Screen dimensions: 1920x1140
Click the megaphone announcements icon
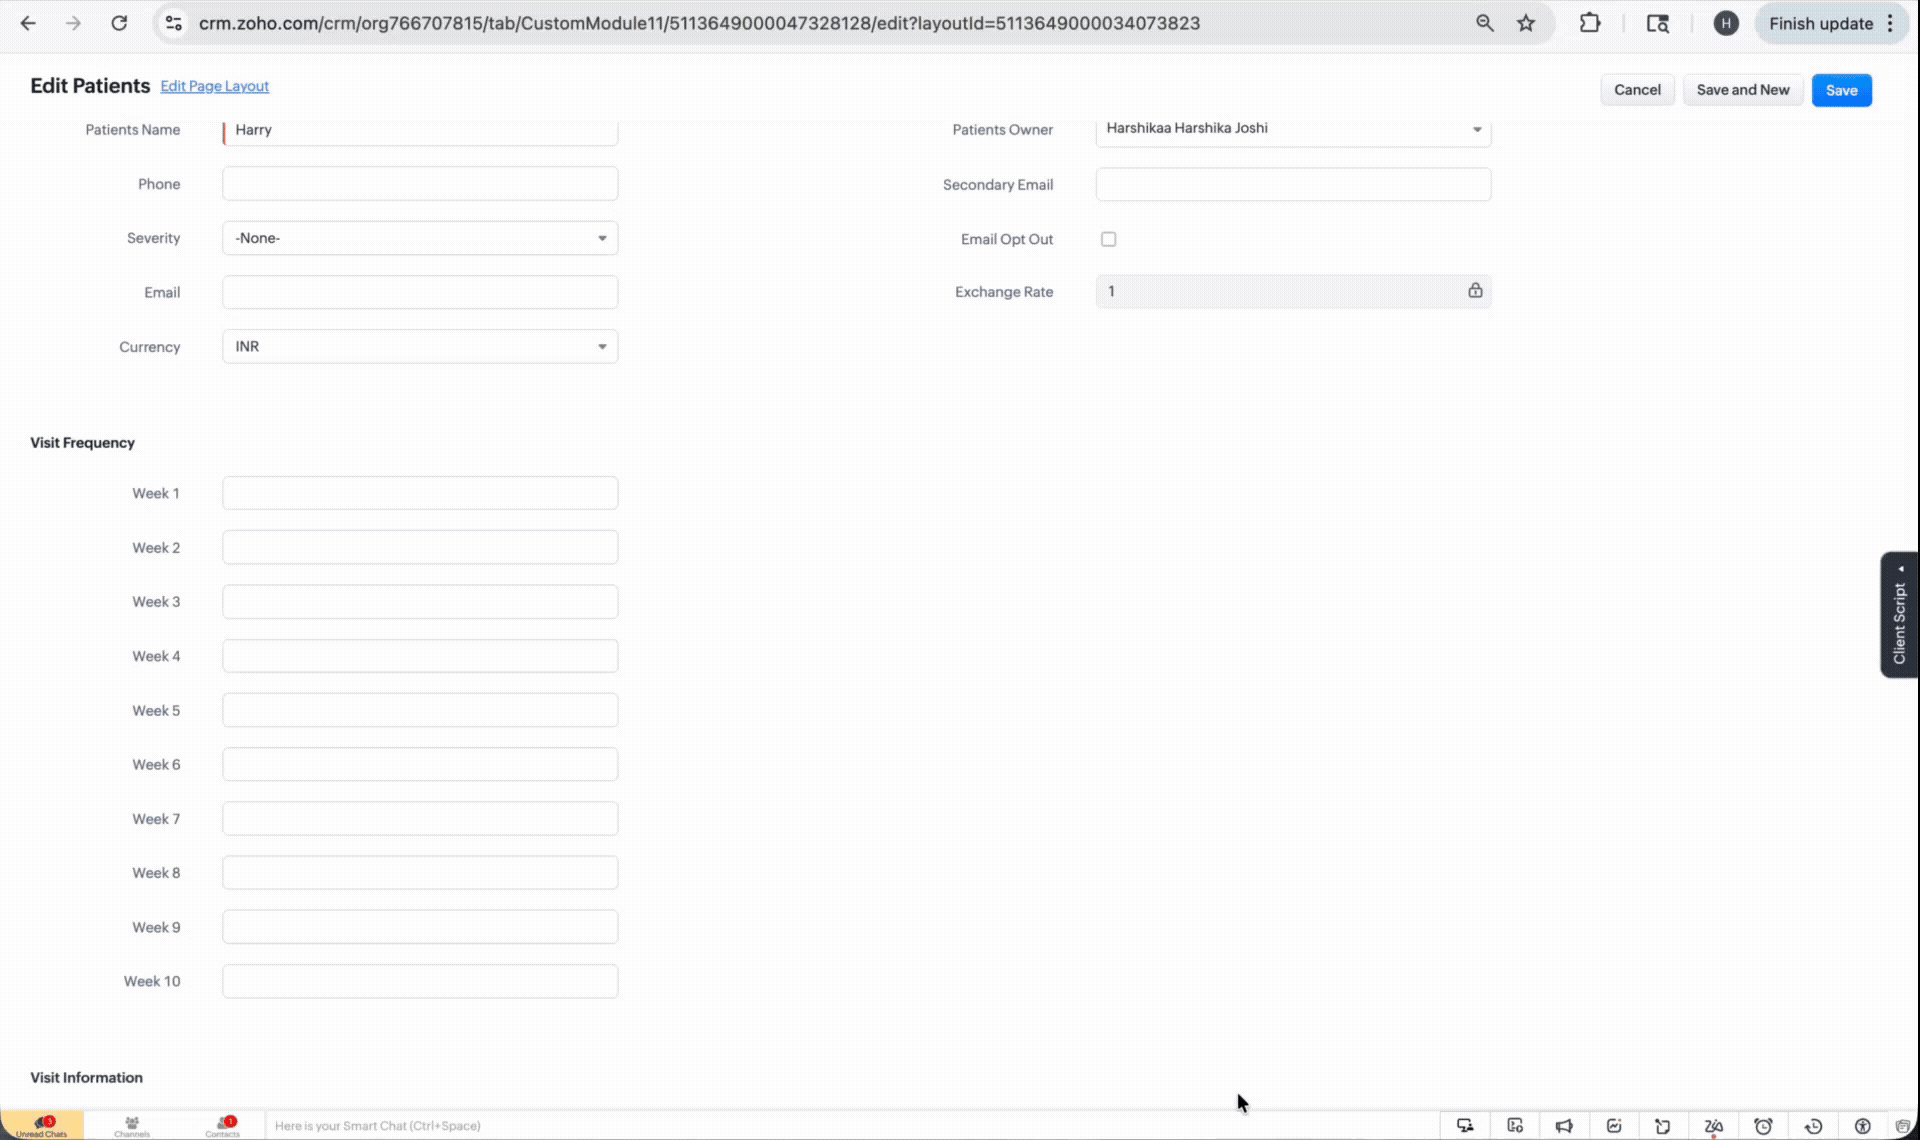tap(1564, 1126)
